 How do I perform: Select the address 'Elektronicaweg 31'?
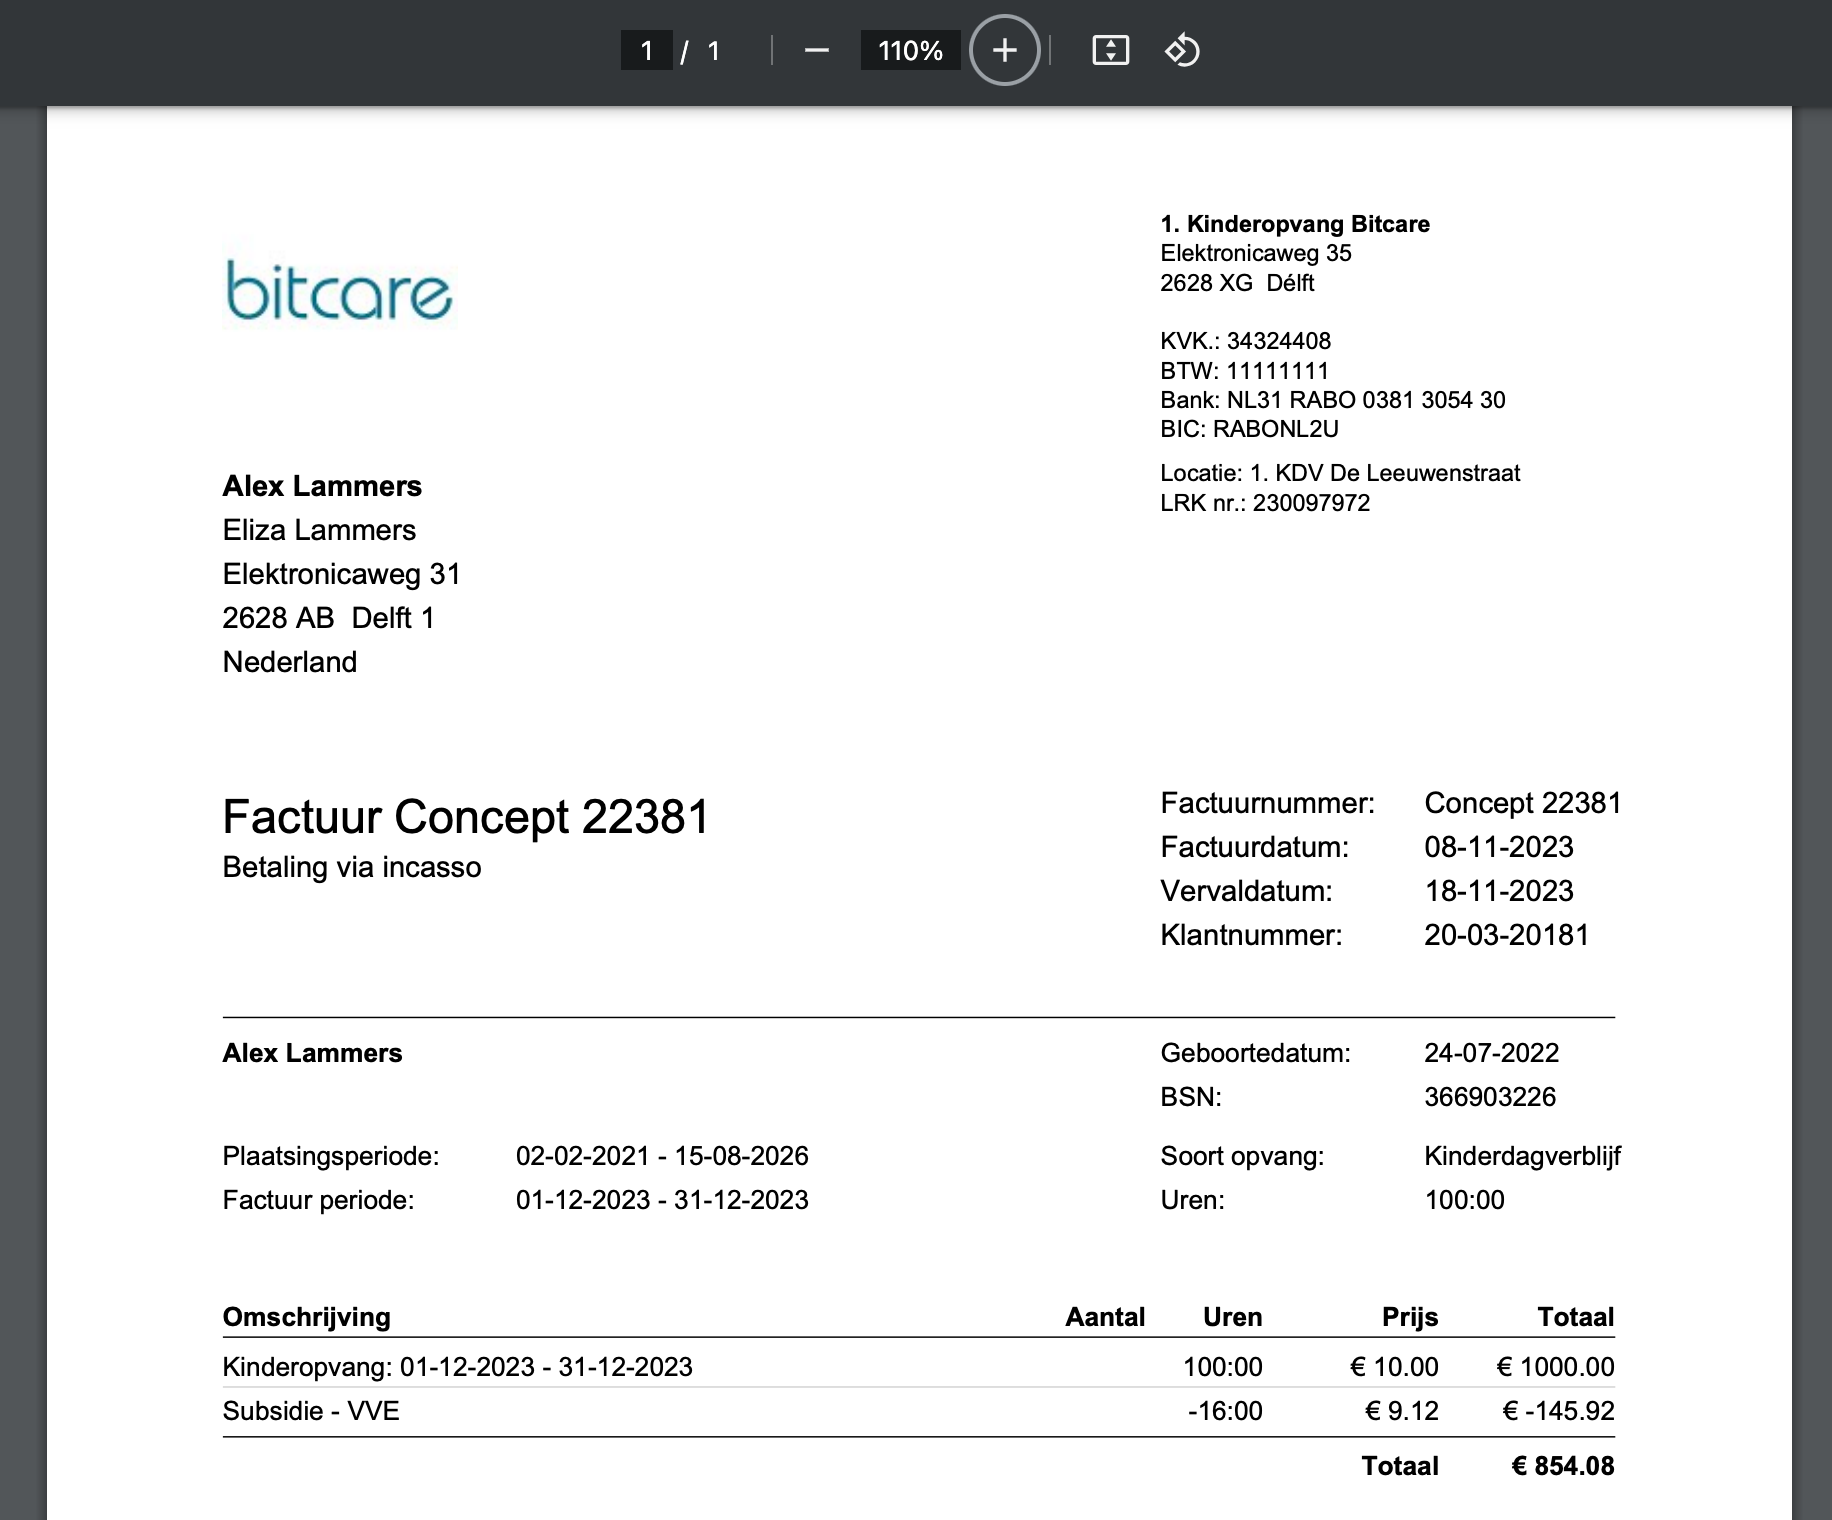pyautogui.click(x=341, y=574)
